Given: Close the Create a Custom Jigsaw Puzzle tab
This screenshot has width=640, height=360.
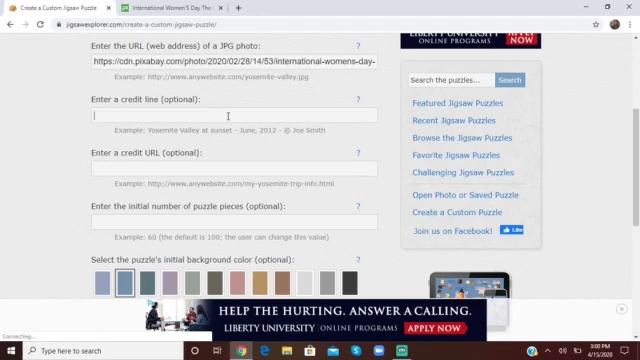Looking at the screenshot, I should [109, 8].
